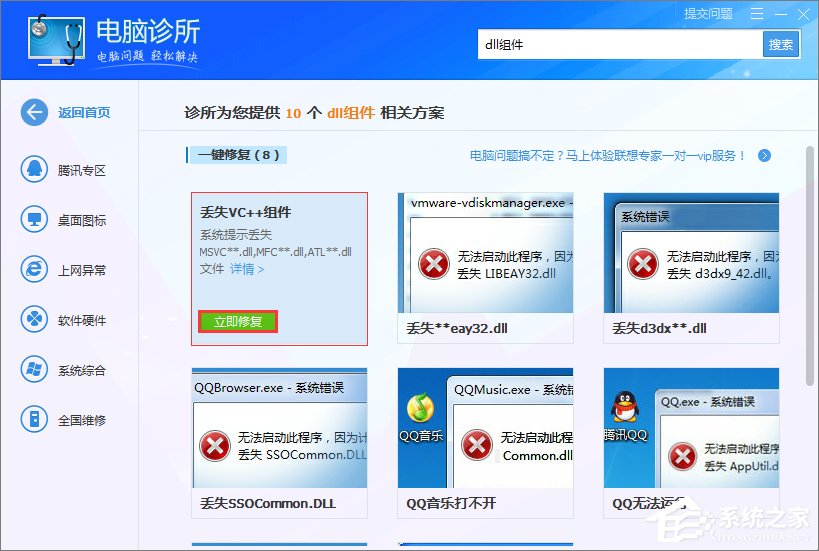Image resolution: width=819 pixels, height=551 pixels.
Task: Select the 软件硬件 clover icon
Action: pos(34,319)
